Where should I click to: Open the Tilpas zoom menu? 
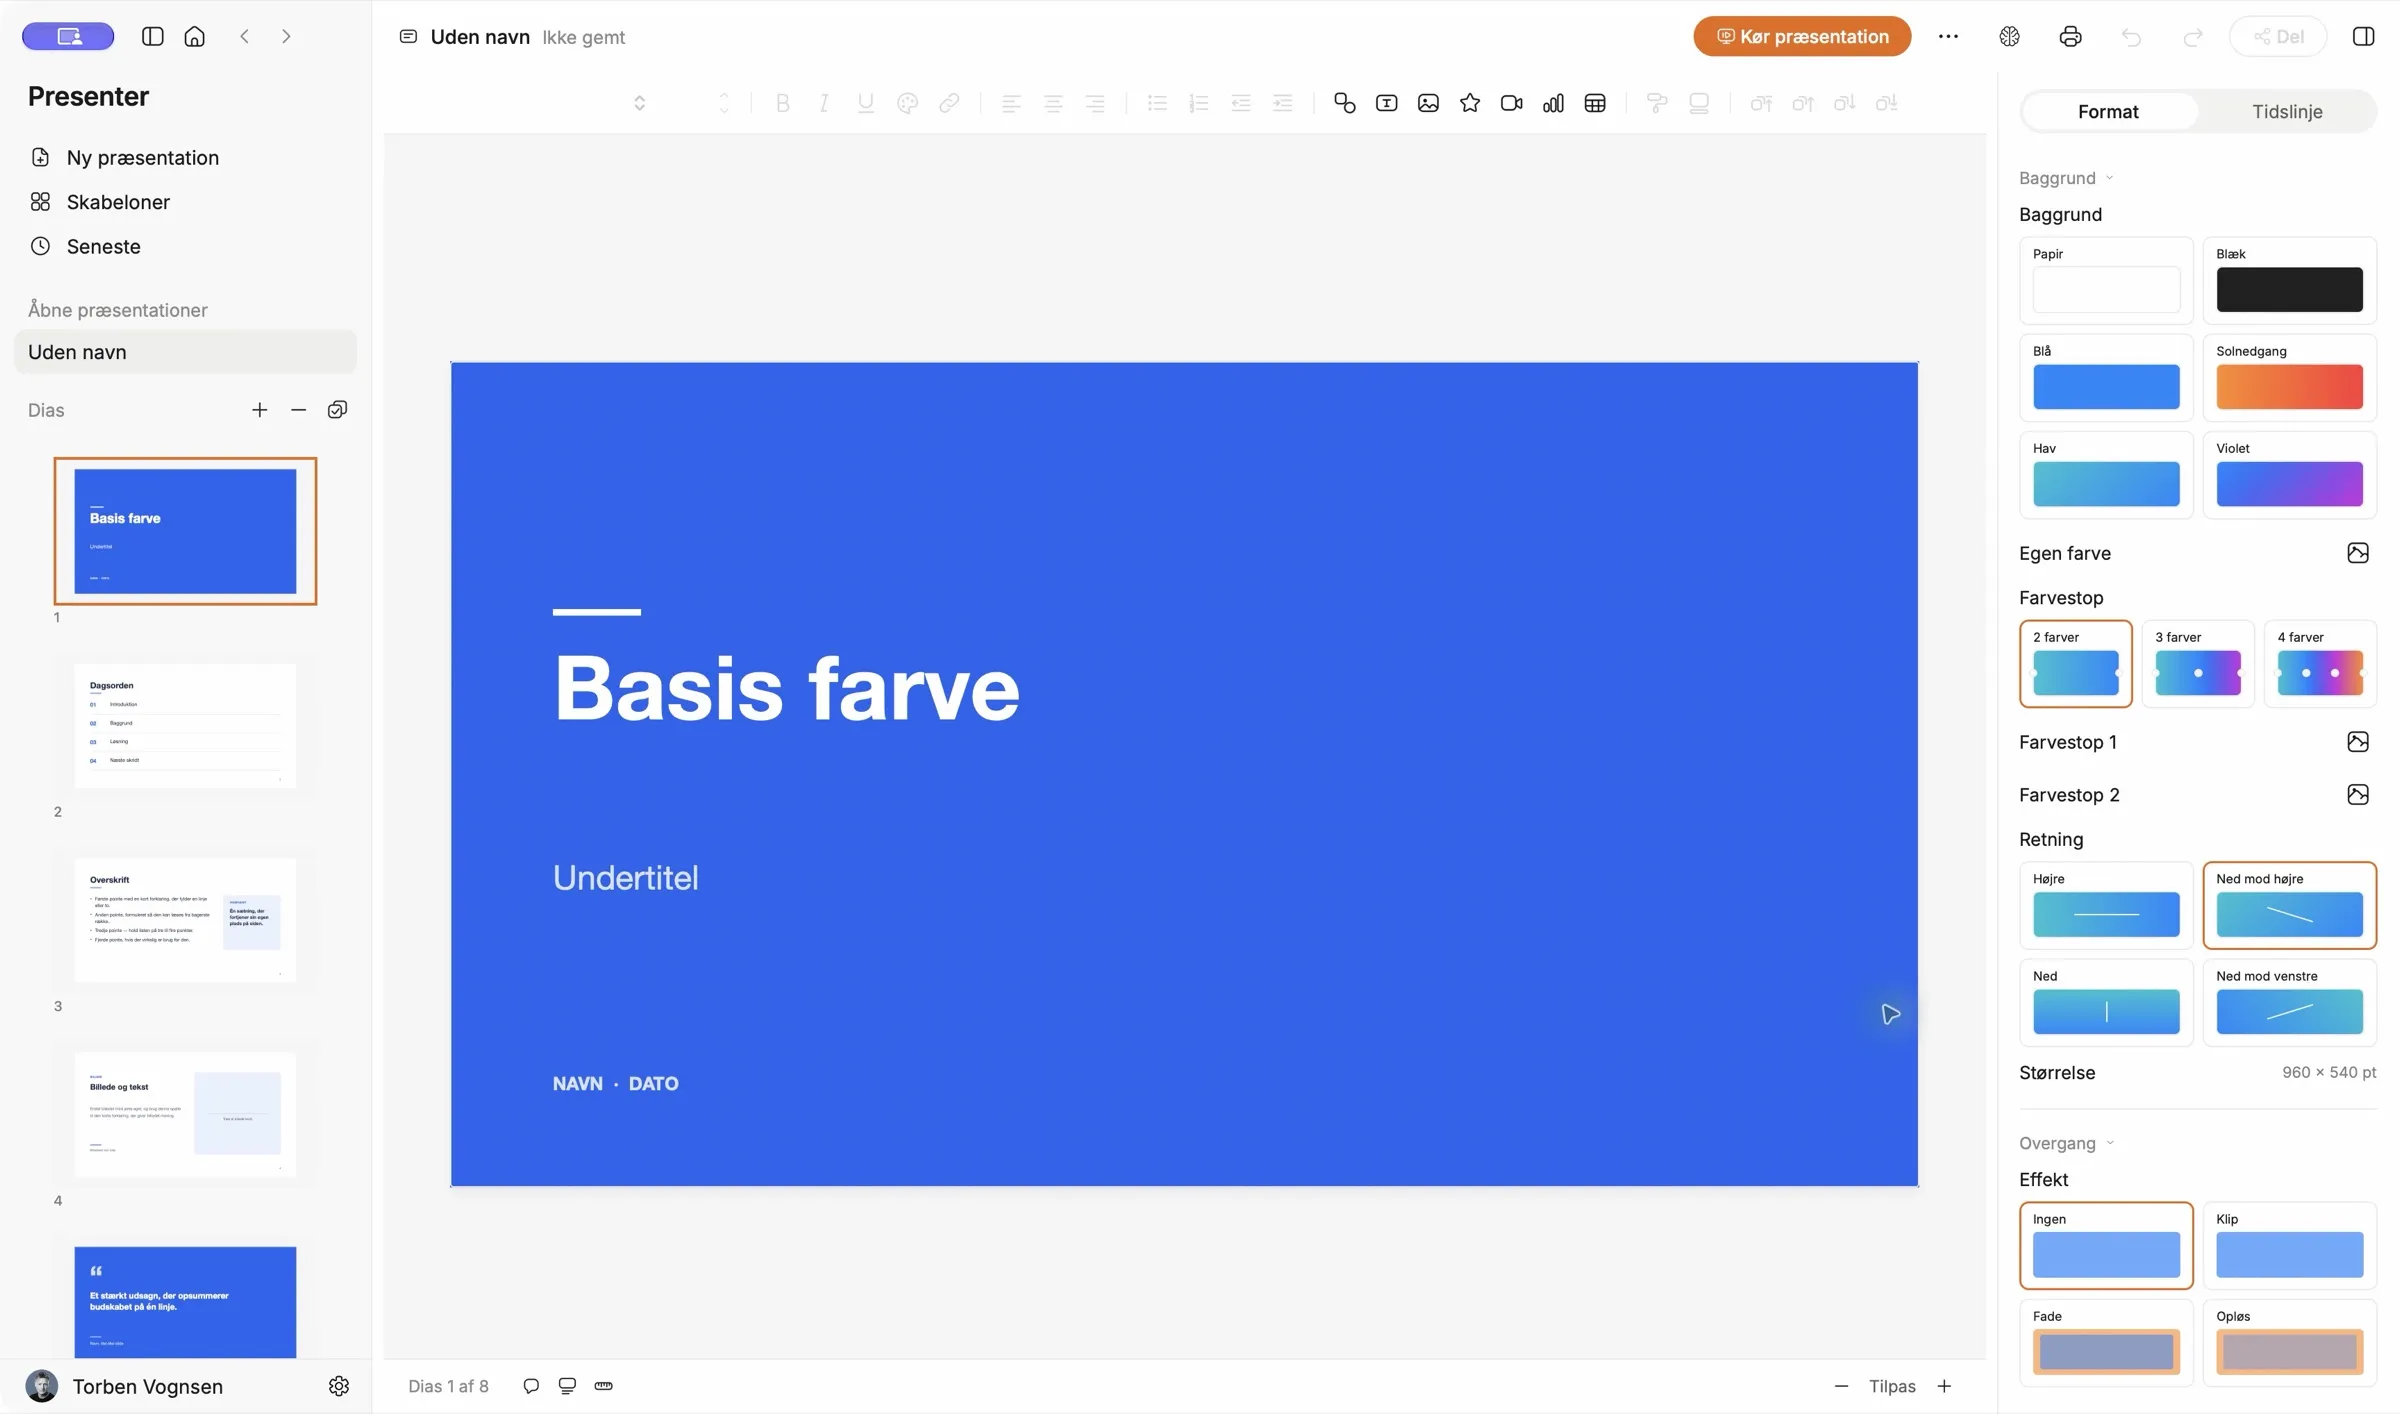(1892, 1386)
